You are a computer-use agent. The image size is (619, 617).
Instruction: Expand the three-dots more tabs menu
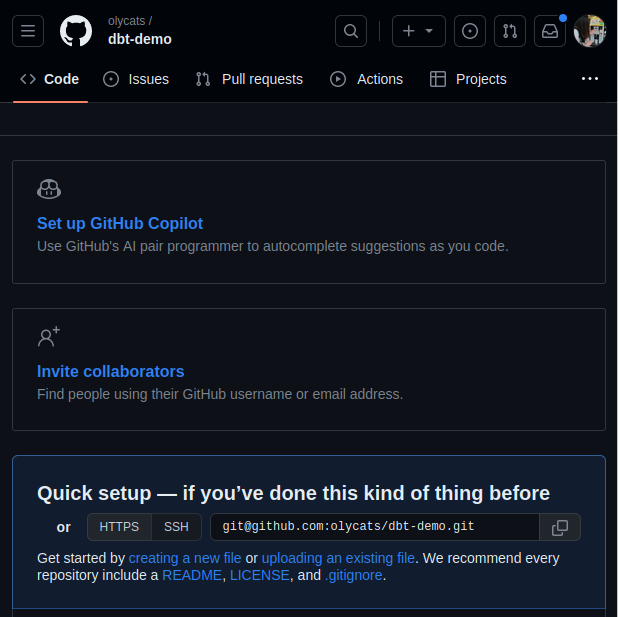[590, 79]
